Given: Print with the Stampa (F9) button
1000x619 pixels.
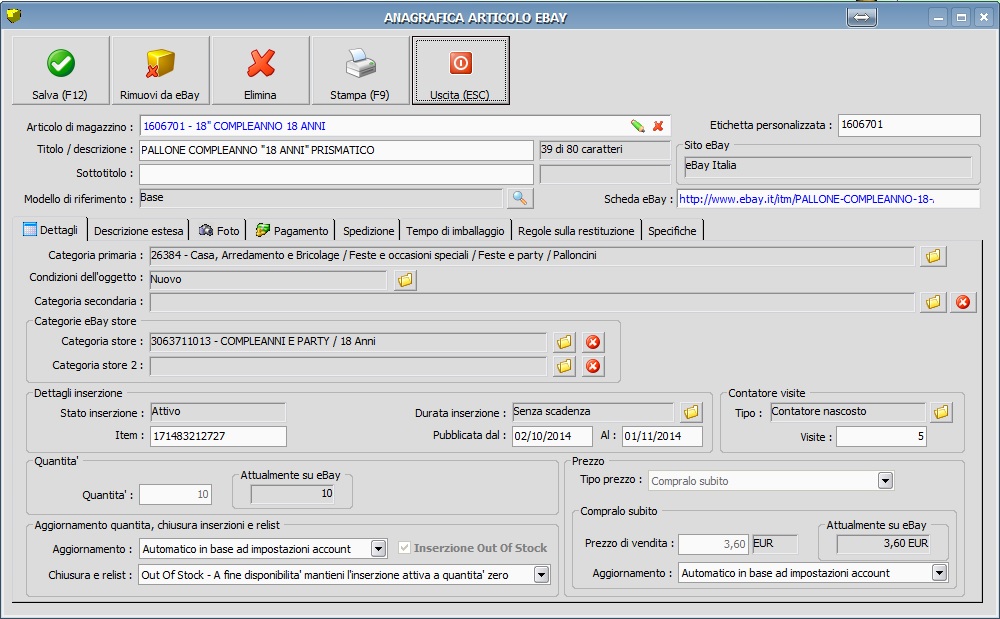Looking at the screenshot, I should click(360, 71).
